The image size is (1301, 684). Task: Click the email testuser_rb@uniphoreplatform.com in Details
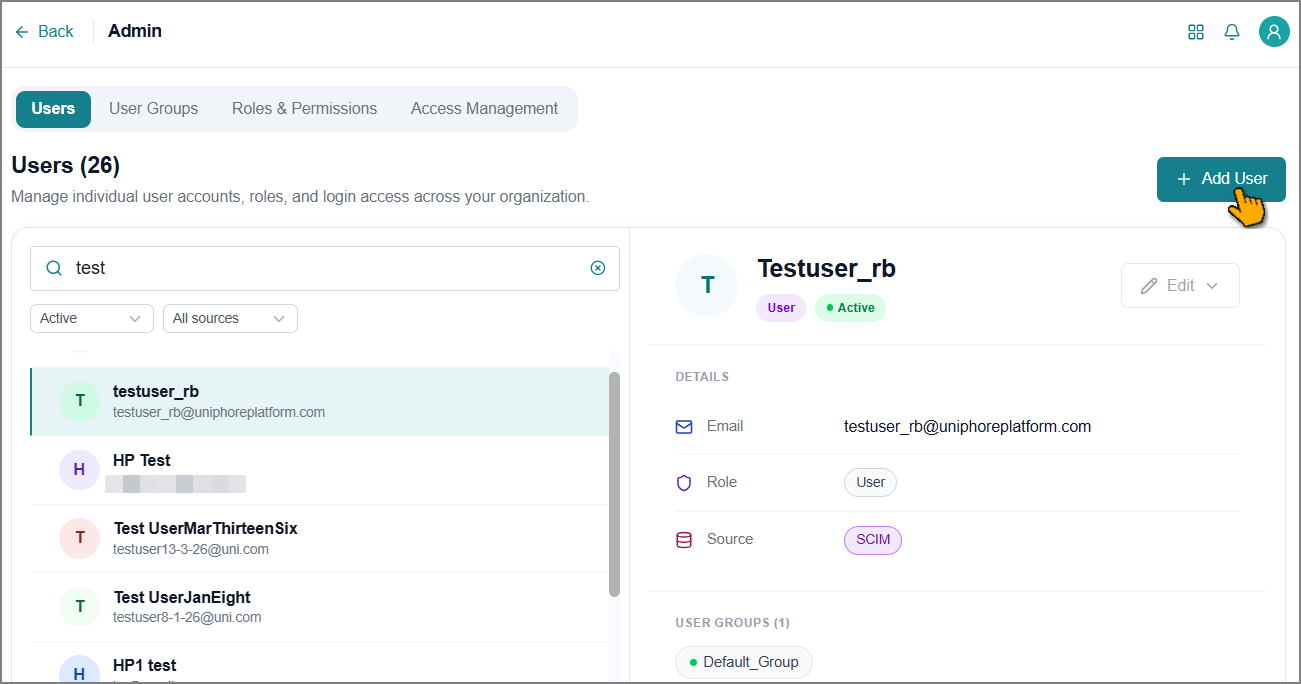[x=967, y=427]
